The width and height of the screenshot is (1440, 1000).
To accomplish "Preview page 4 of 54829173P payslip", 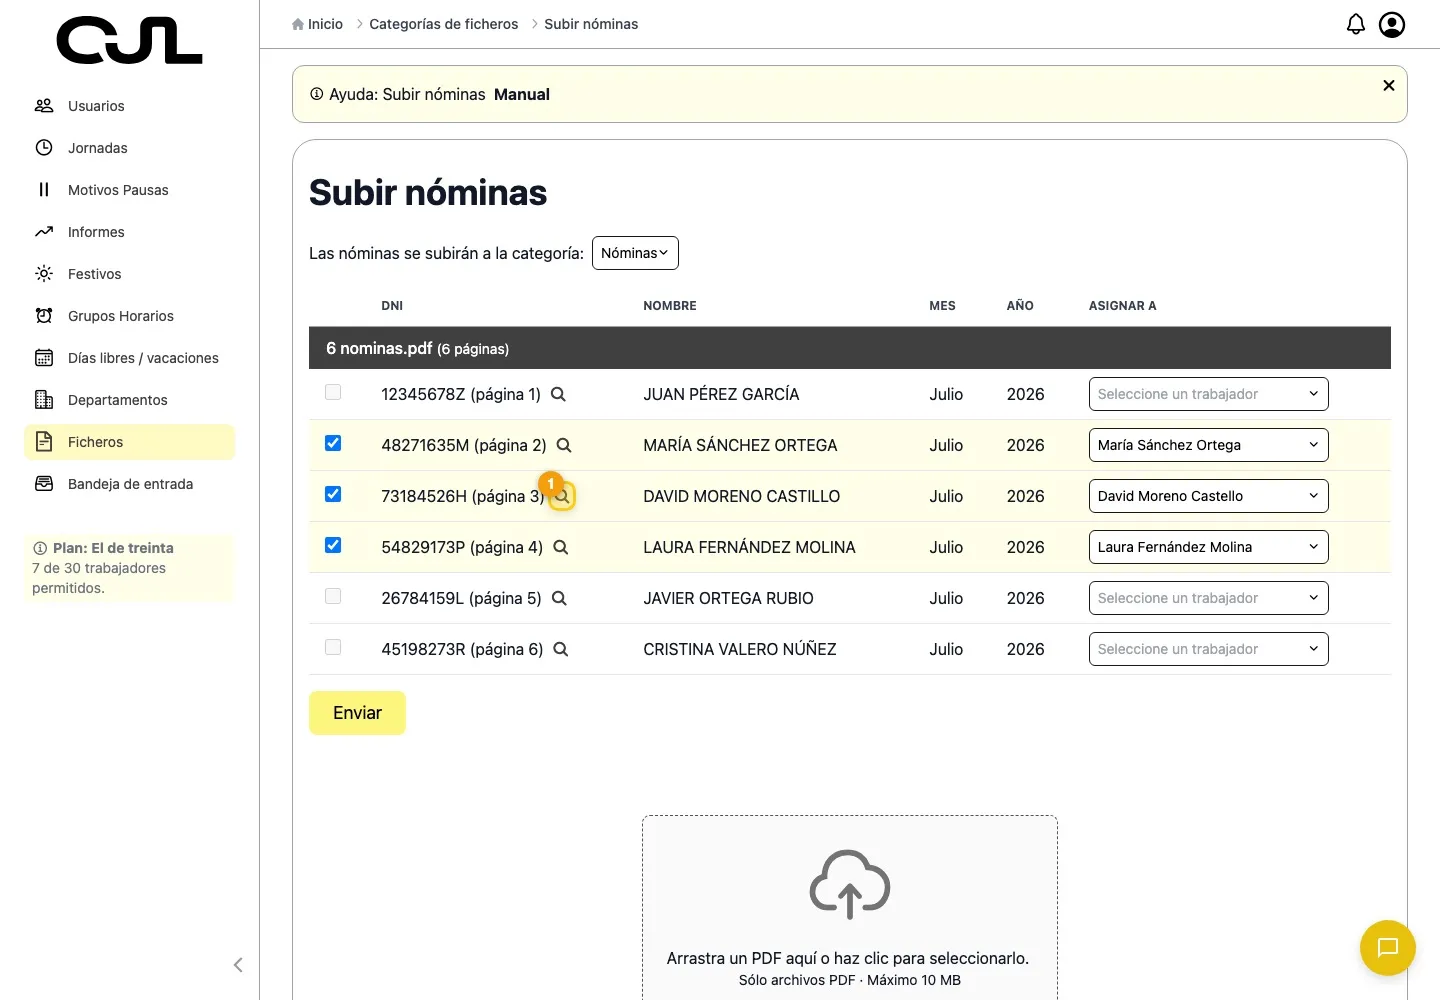I will coord(561,547).
